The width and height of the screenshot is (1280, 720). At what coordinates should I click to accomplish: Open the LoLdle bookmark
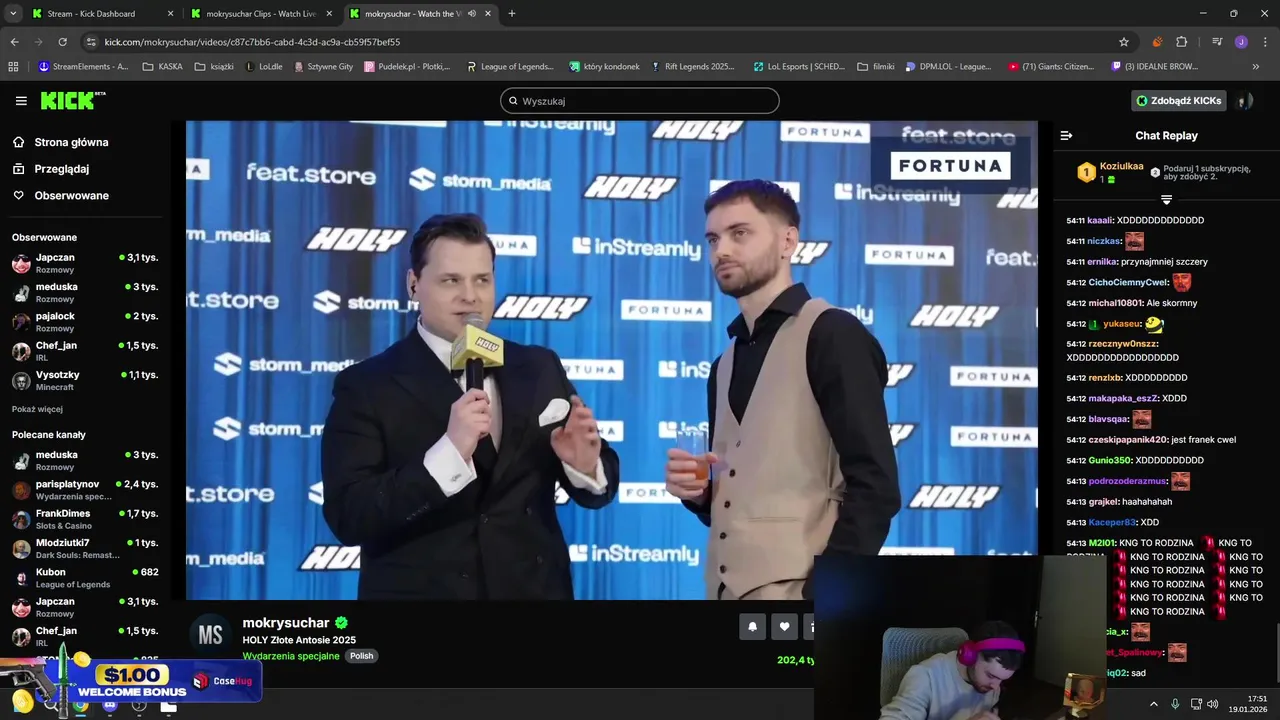pyautogui.click(x=264, y=67)
